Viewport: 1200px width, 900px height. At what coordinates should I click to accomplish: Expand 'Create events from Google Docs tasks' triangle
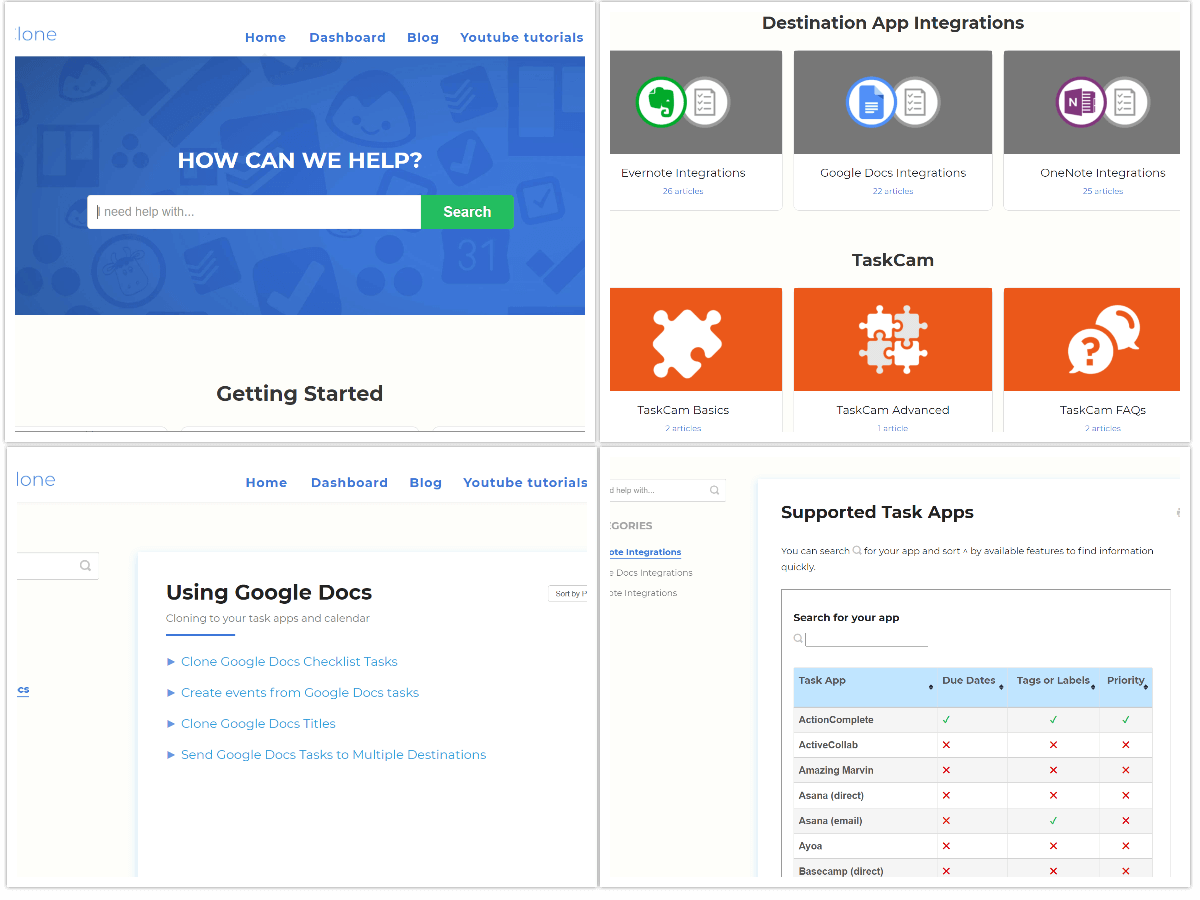(171, 693)
